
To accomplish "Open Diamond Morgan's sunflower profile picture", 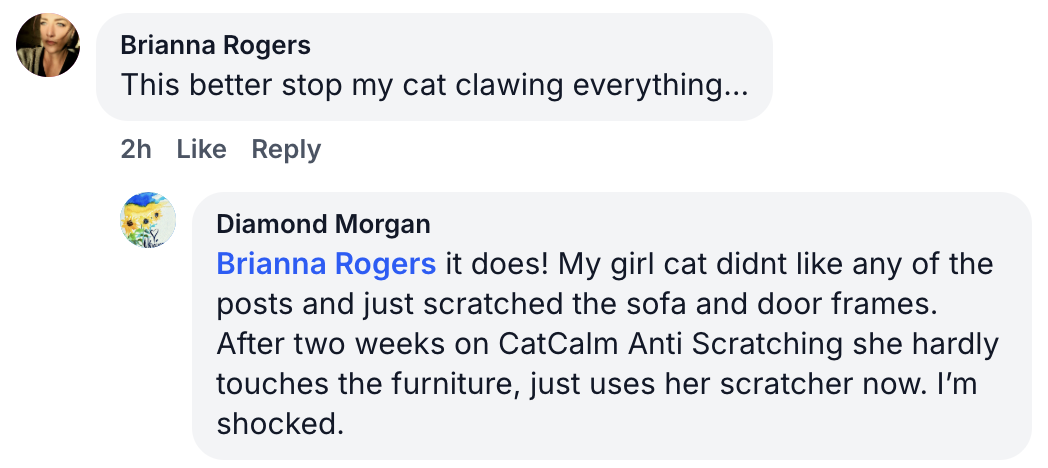I will click(x=148, y=221).
